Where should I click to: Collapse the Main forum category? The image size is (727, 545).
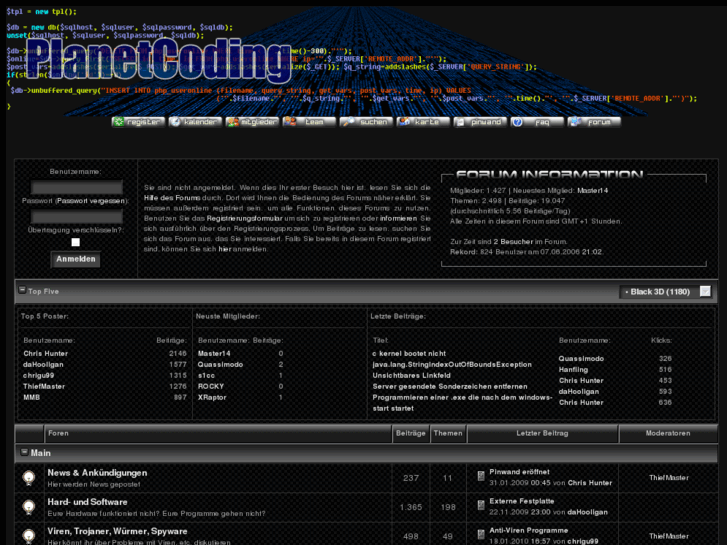[x=25, y=452]
